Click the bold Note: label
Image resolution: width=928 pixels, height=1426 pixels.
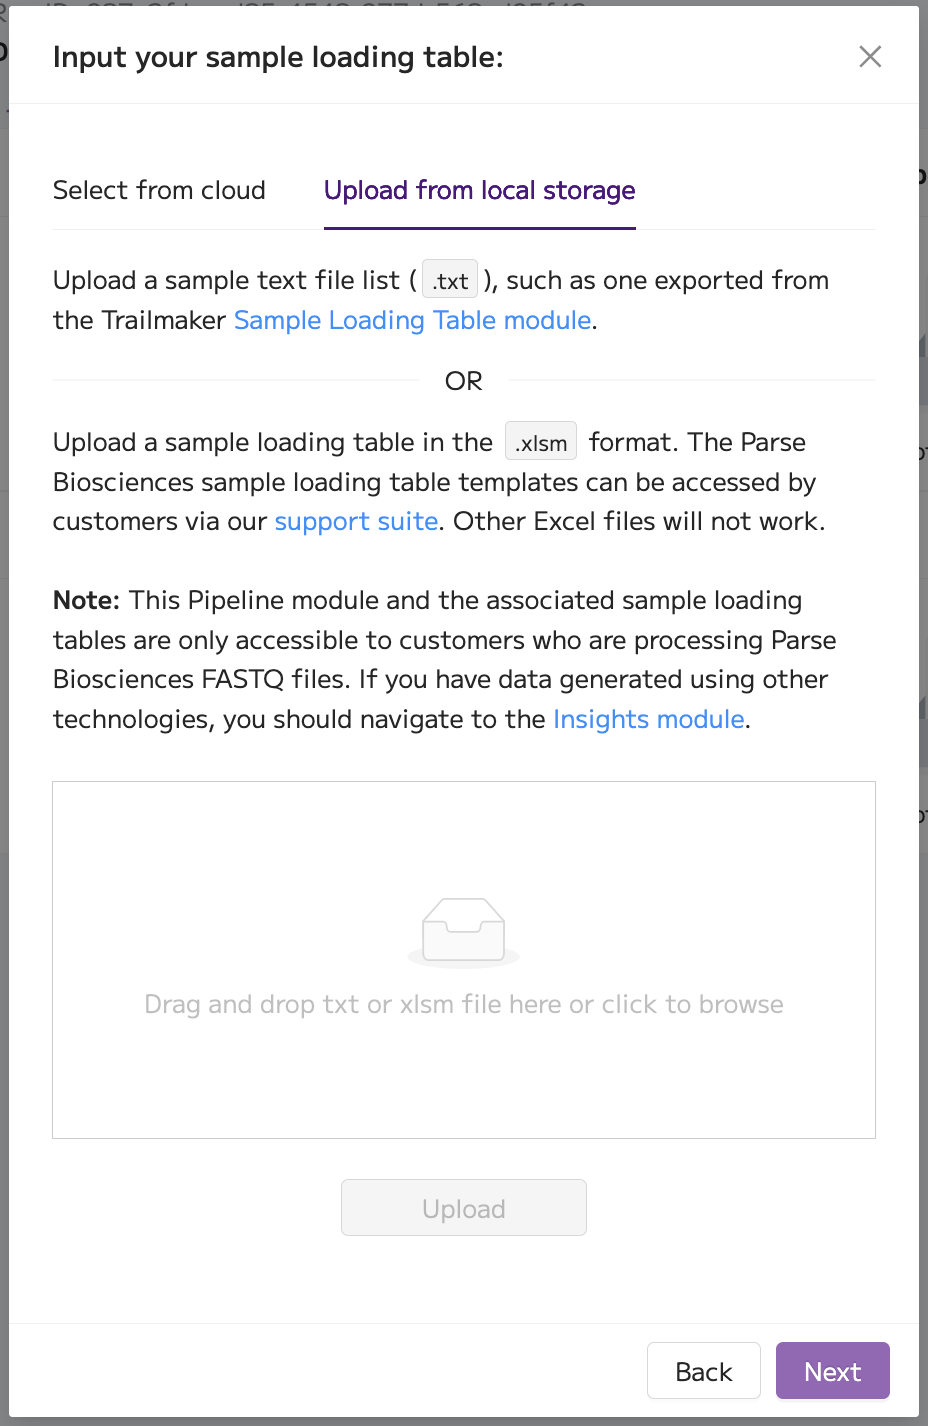86,600
